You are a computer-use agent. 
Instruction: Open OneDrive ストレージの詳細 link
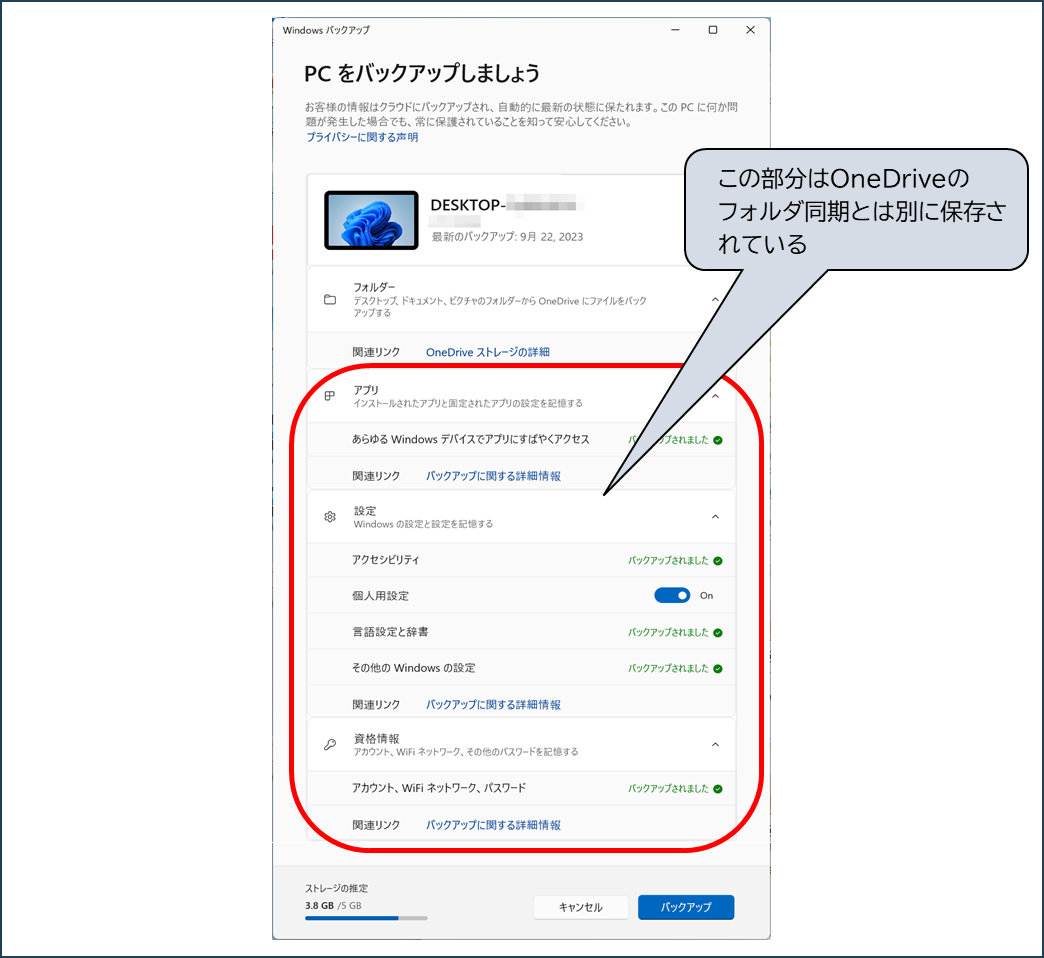[487, 352]
